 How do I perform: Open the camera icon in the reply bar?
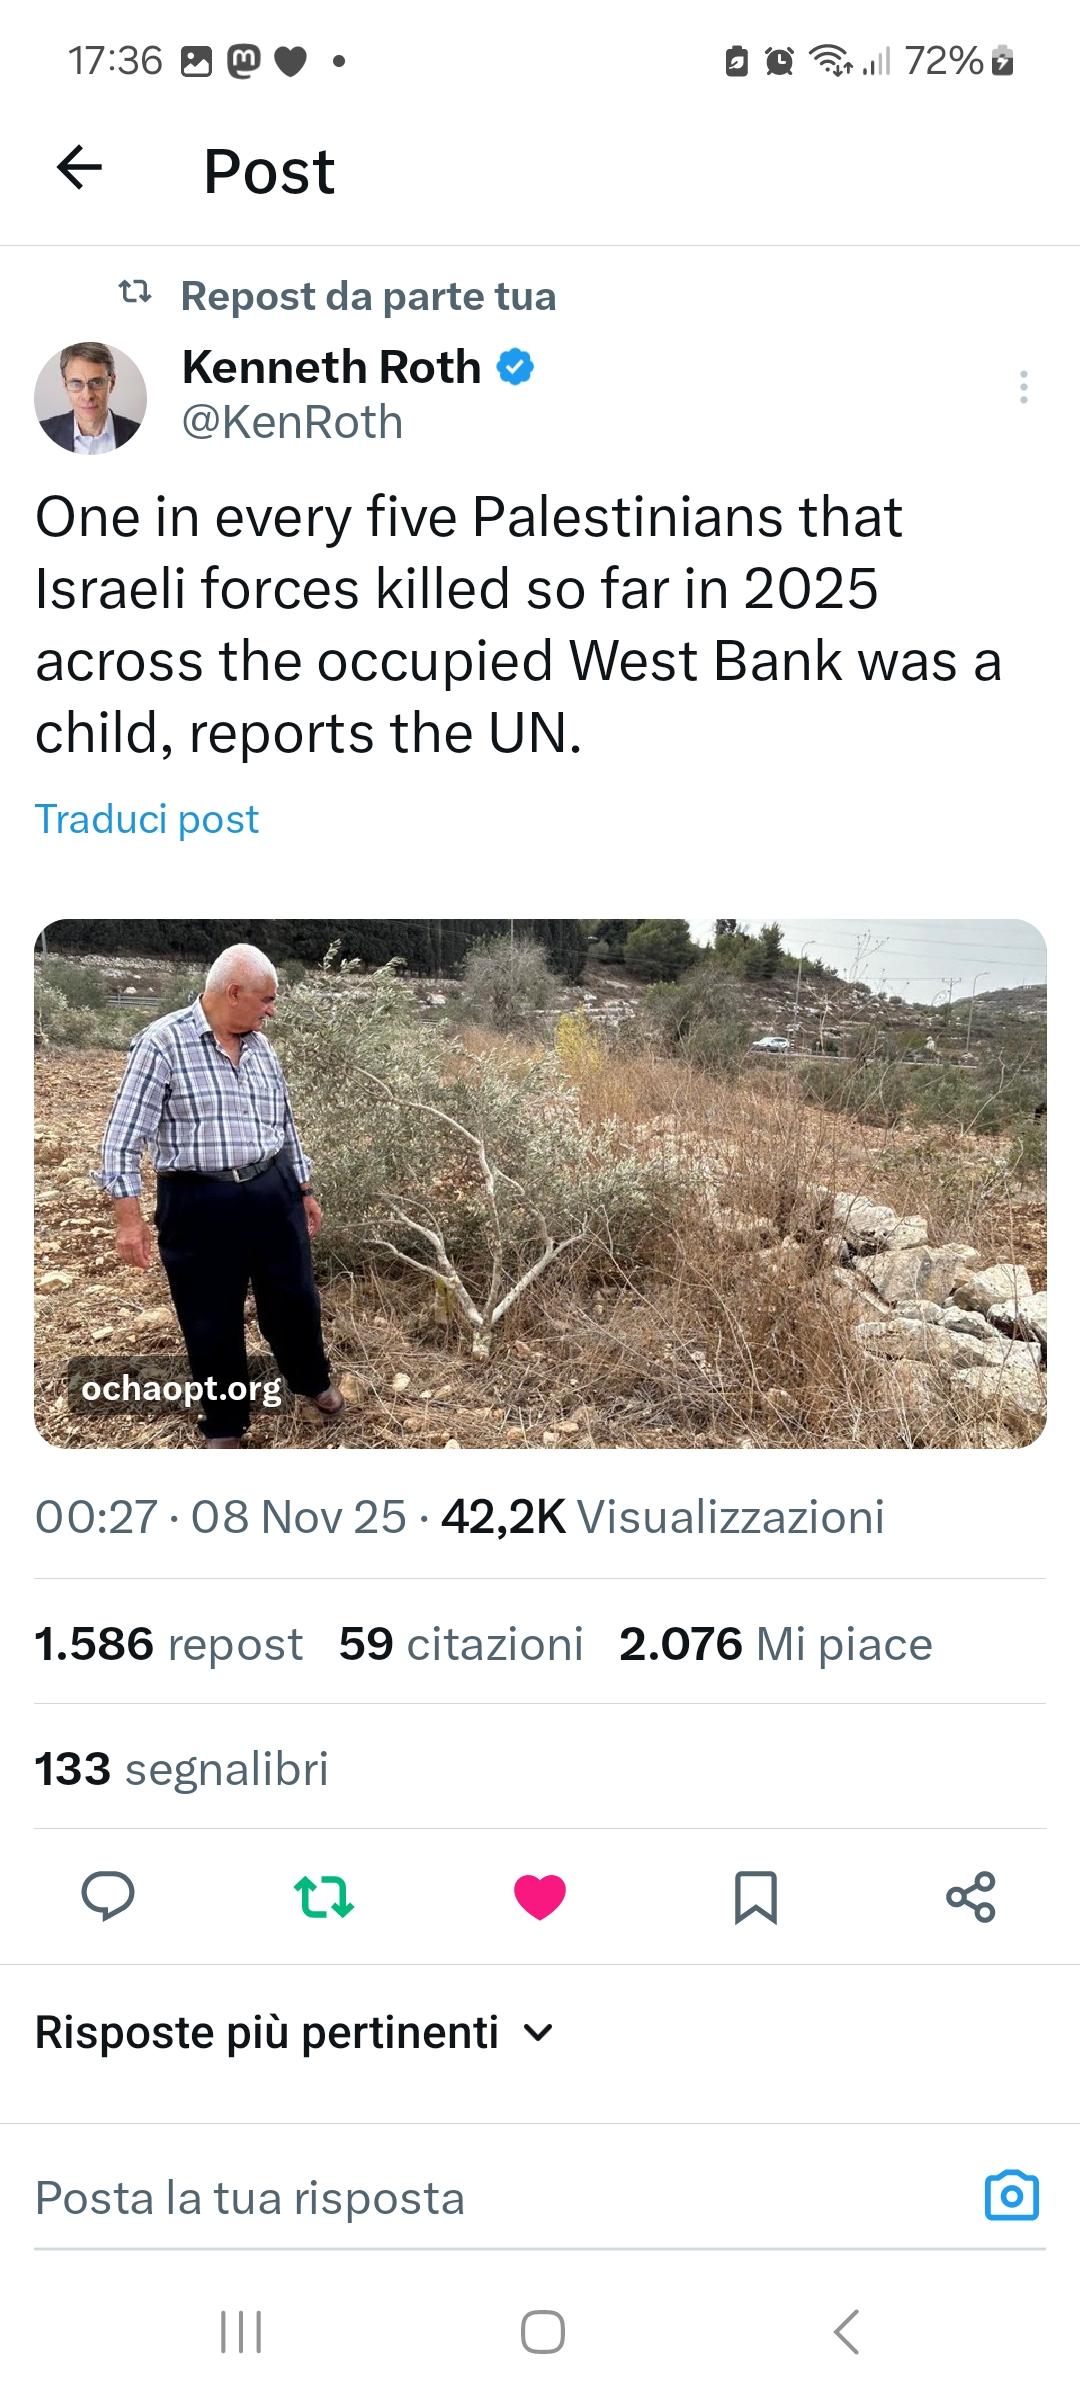click(x=1012, y=2197)
